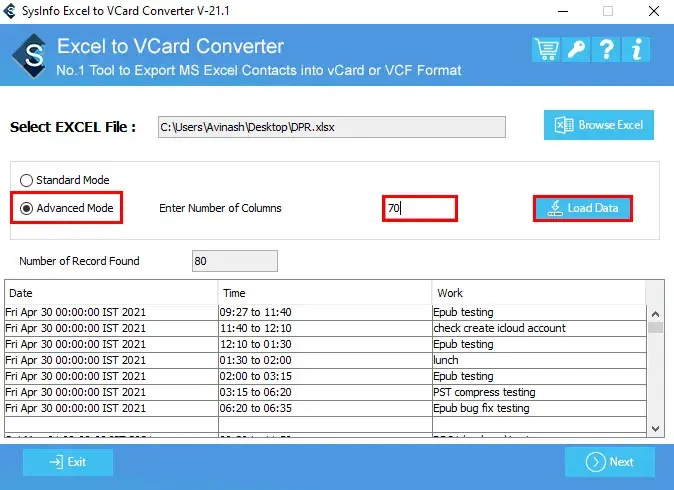Select Advanced Mode radio button
Screen dimensions: 674x490
tap(26, 208)
